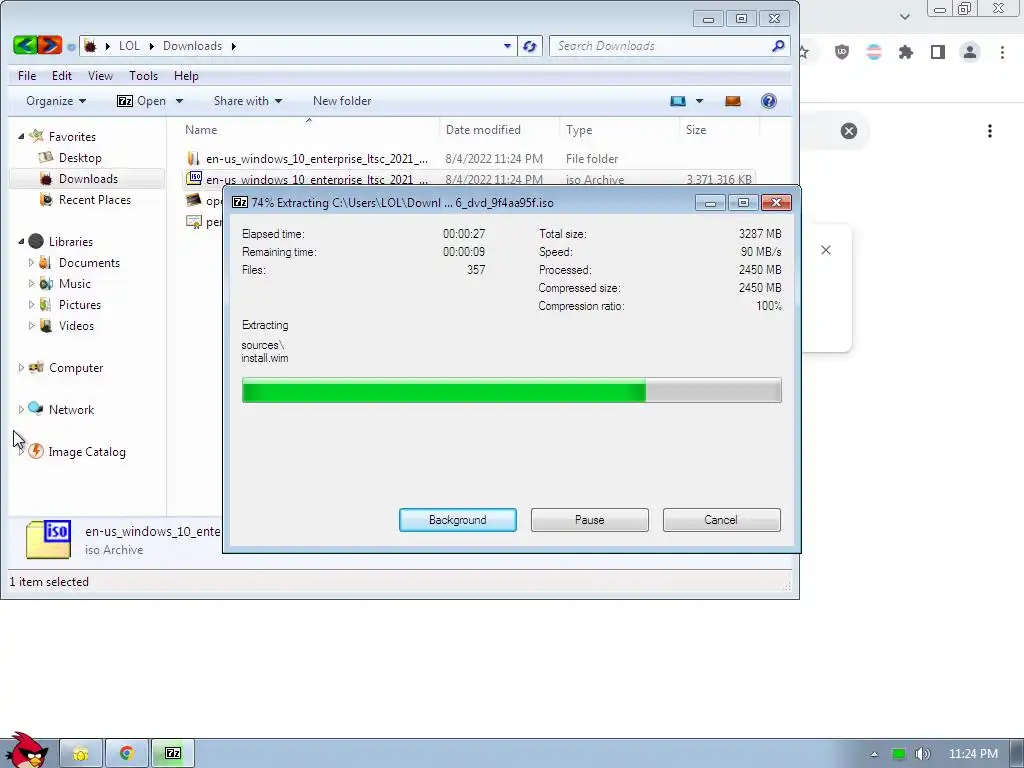Open the Help menu

tap(186, 76)
